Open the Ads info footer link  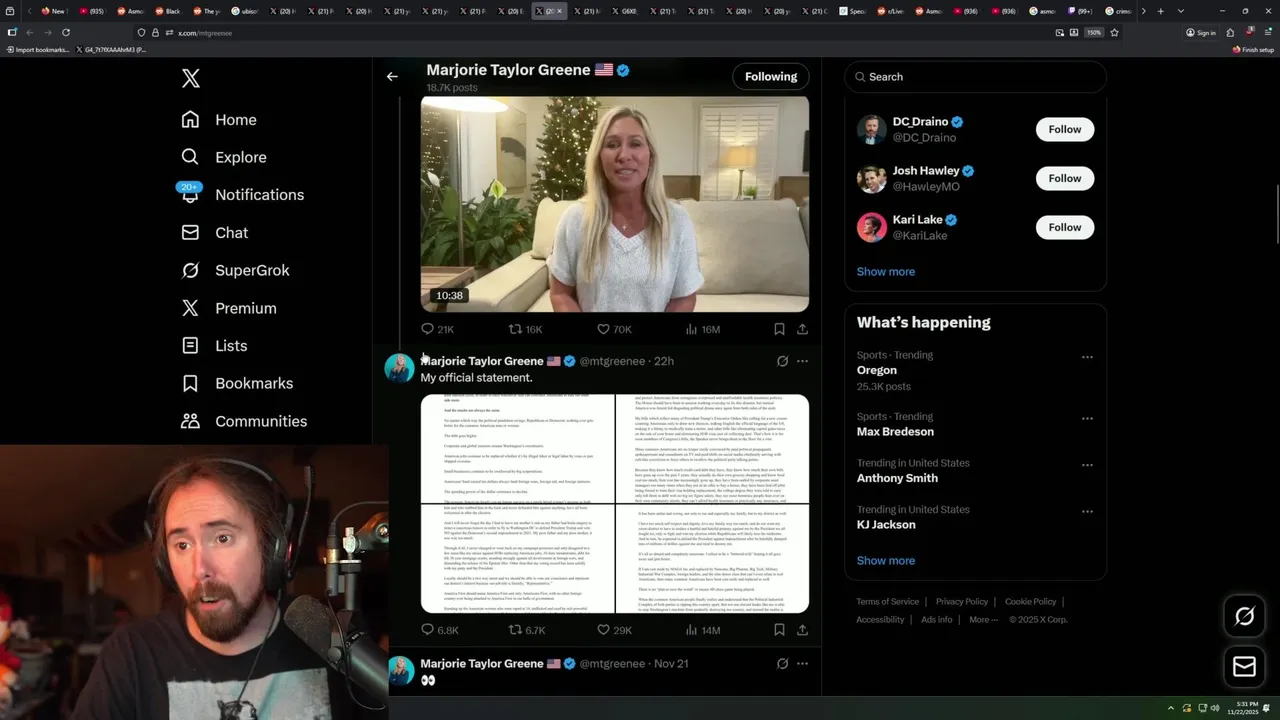coord(937,619)
